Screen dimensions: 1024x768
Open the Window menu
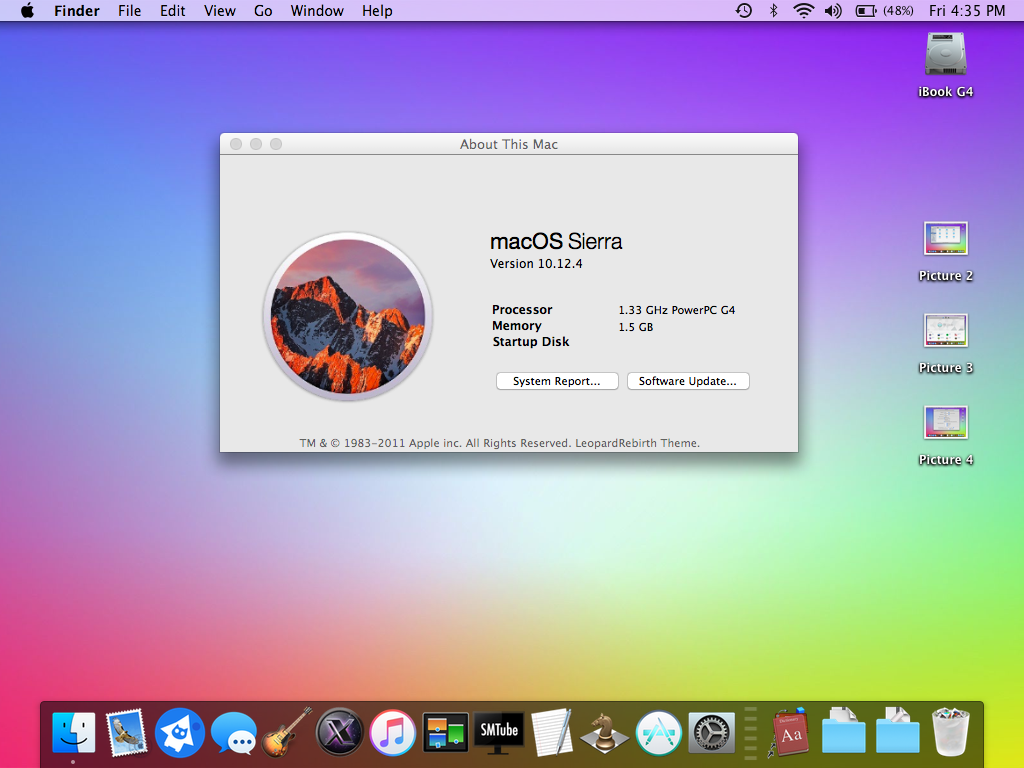click(317, 11)
